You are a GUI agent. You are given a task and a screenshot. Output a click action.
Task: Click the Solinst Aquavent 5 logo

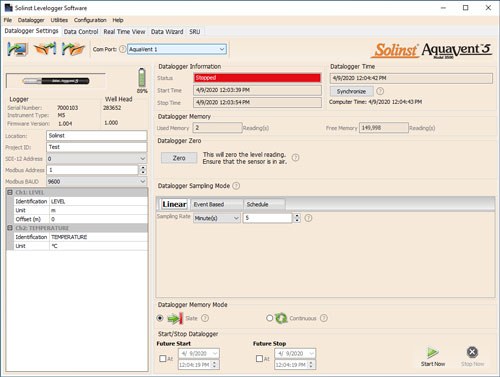(432, 50)
